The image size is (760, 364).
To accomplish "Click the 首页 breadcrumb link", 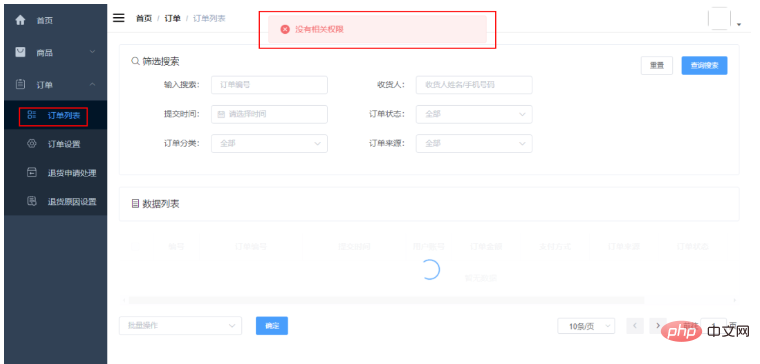I will (143, 18).
